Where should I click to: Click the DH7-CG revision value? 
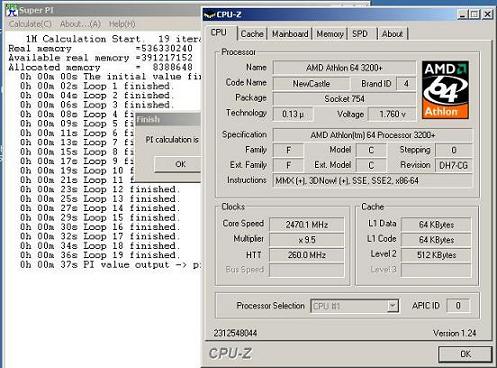453,165
